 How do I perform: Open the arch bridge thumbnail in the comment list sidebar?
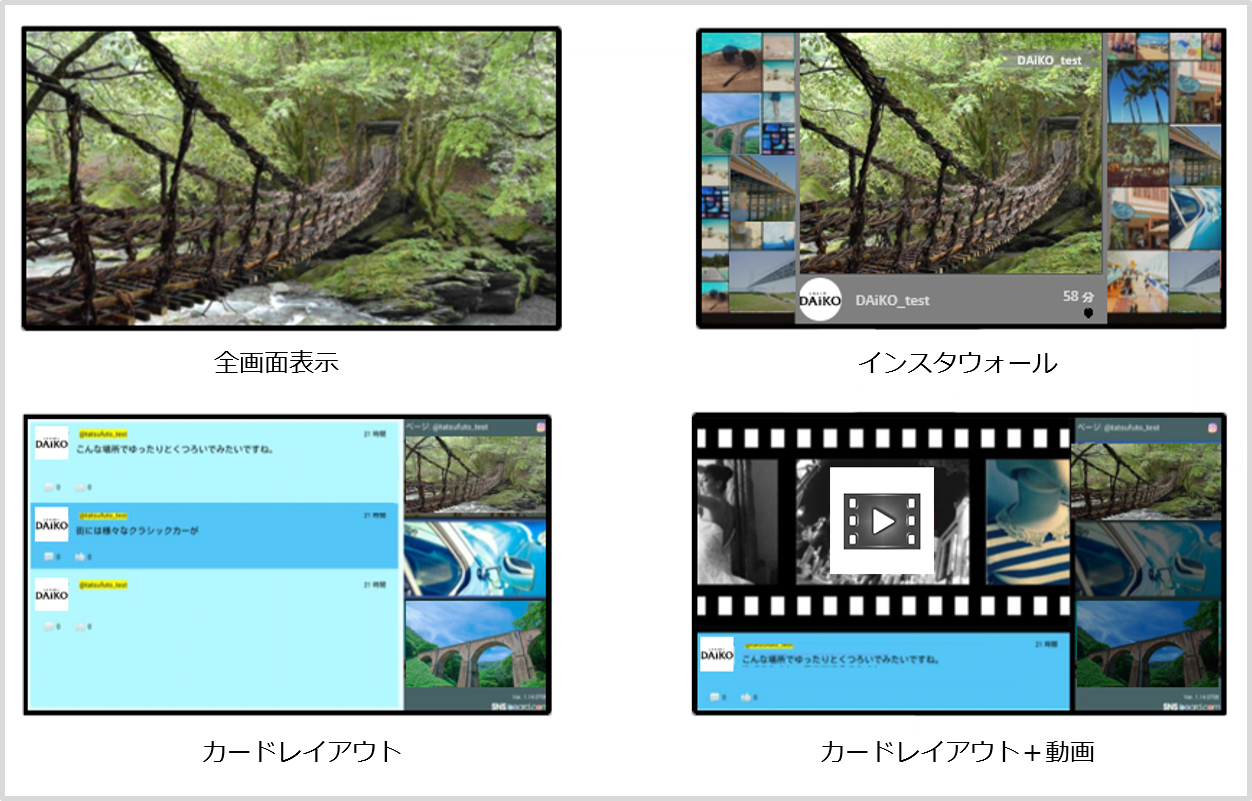(x=475, y=644)
